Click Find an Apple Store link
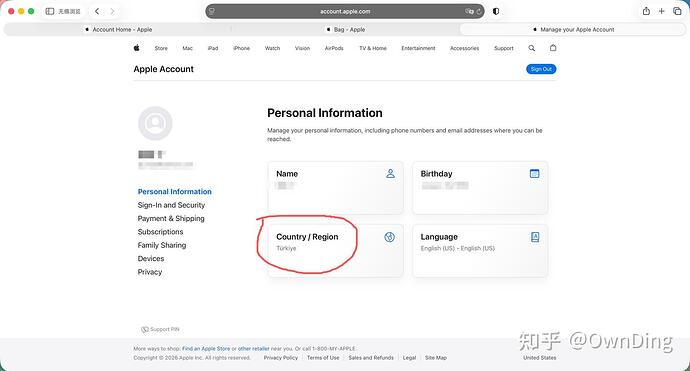Viewport: 690px width, 371px height. [206, 349]
